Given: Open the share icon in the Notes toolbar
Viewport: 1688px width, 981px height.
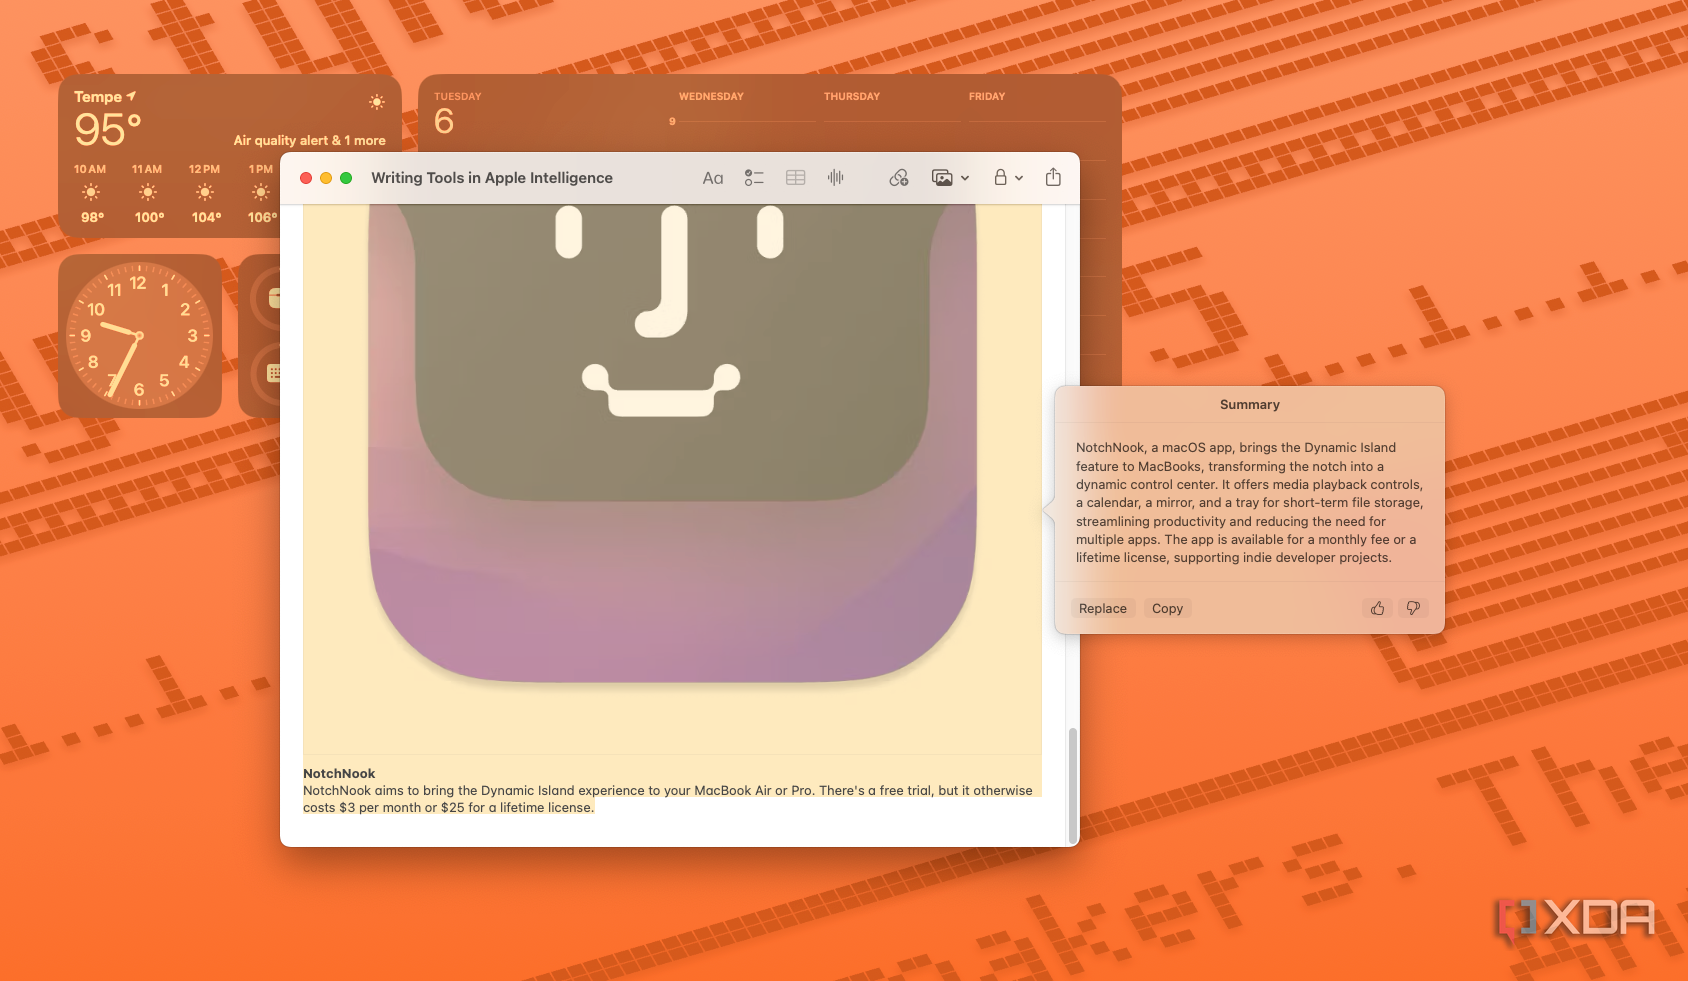Looking at the screenshot, I should (x=1053, y=177).
